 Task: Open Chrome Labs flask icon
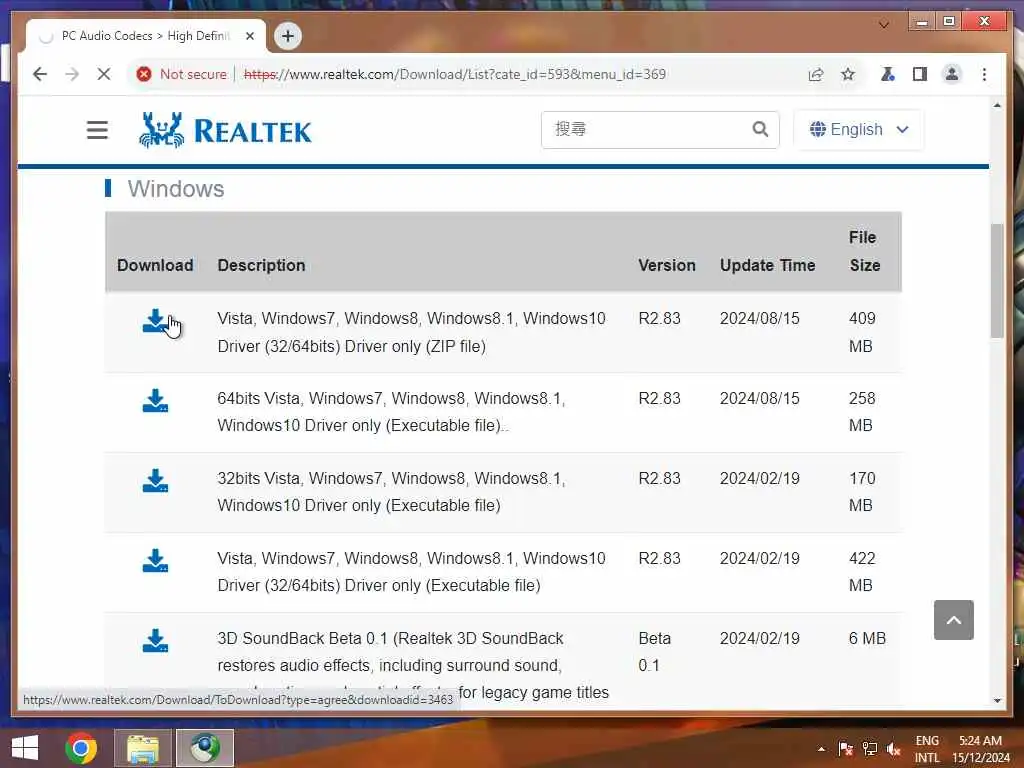pyautogui.click(x=888, y=74)
